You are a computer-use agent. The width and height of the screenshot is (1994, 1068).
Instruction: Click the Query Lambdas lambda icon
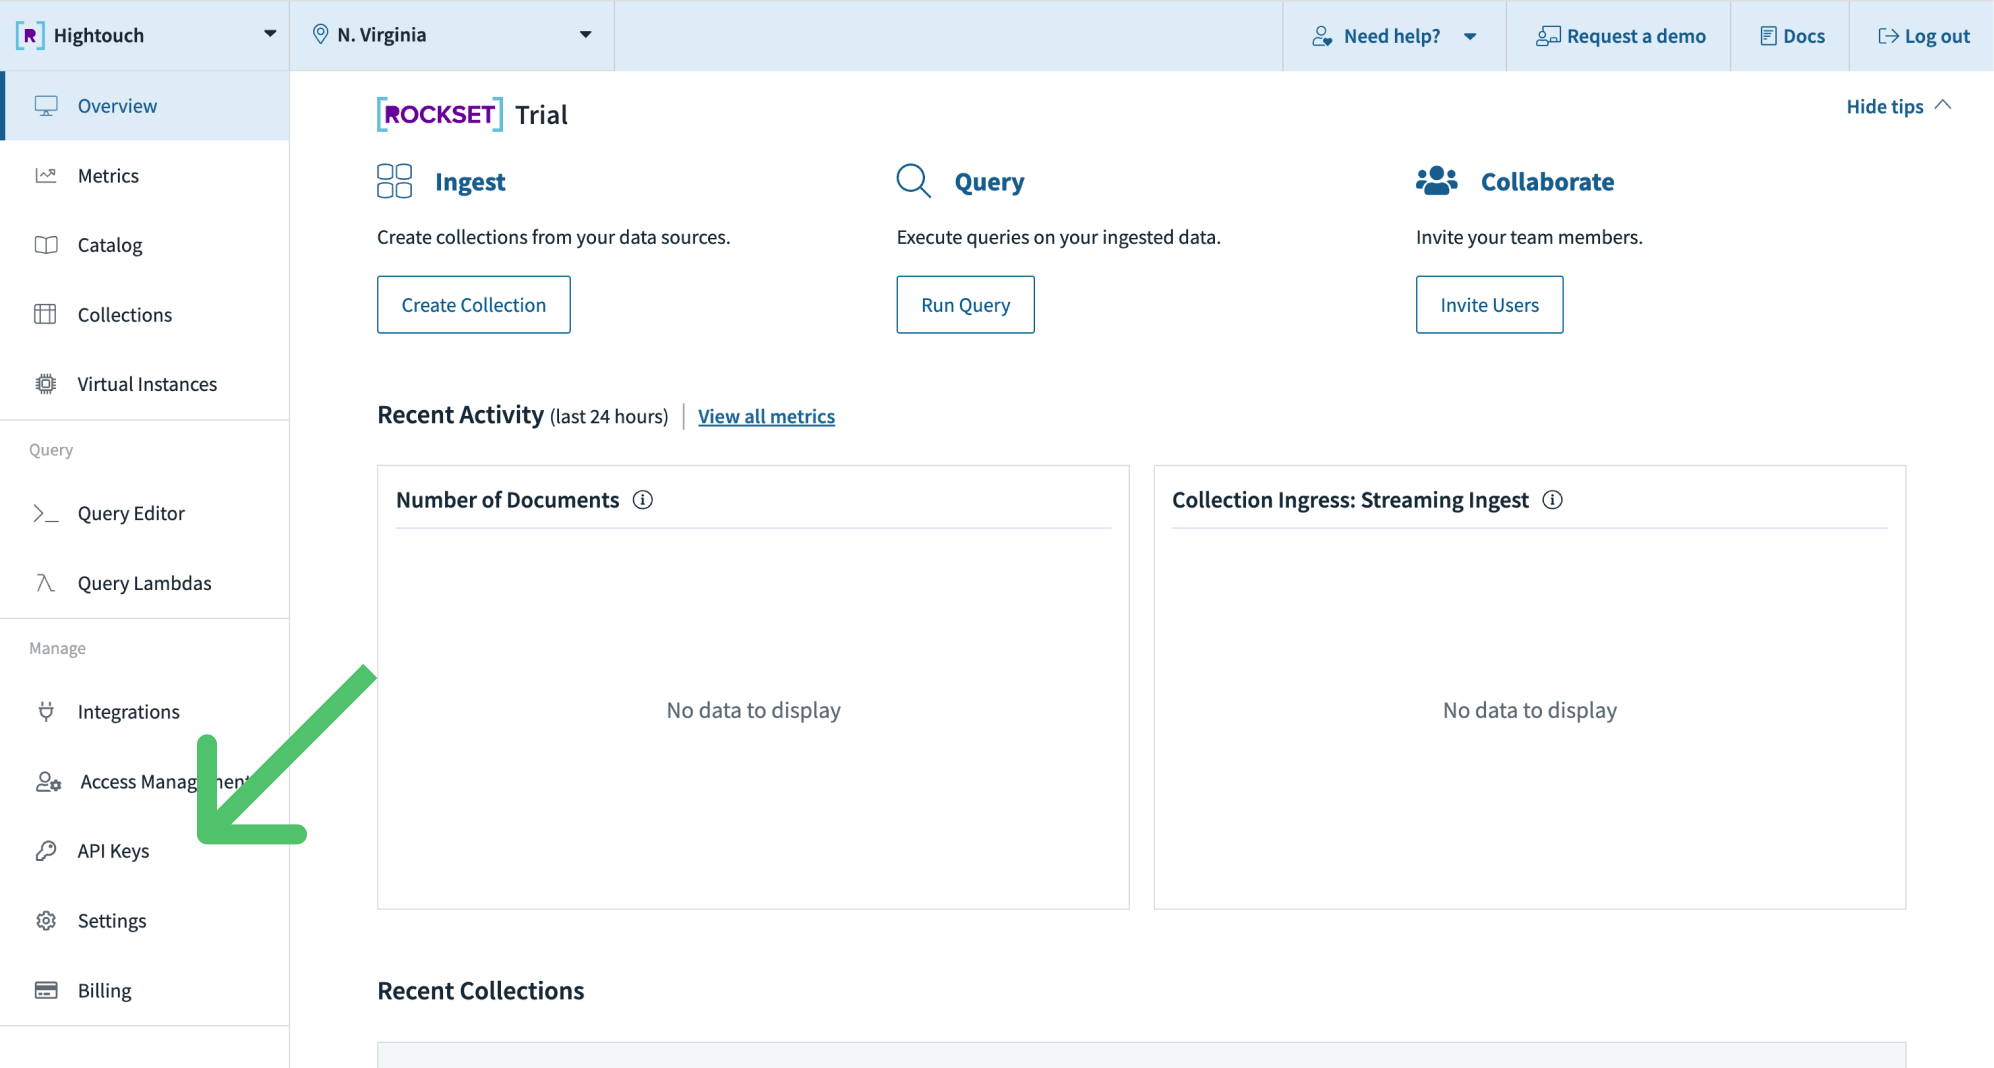(46, 583)
